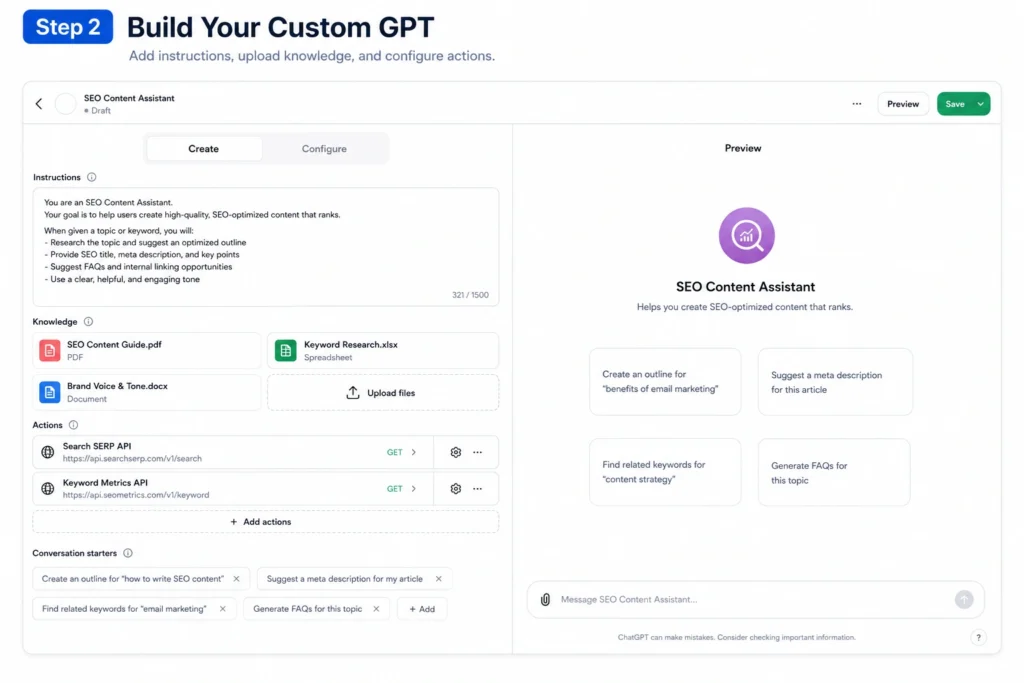Screen dimensions: 1024x683
Task: Expand Keyword Metrics API GET chevron
Action: click(x=413, y=488)
